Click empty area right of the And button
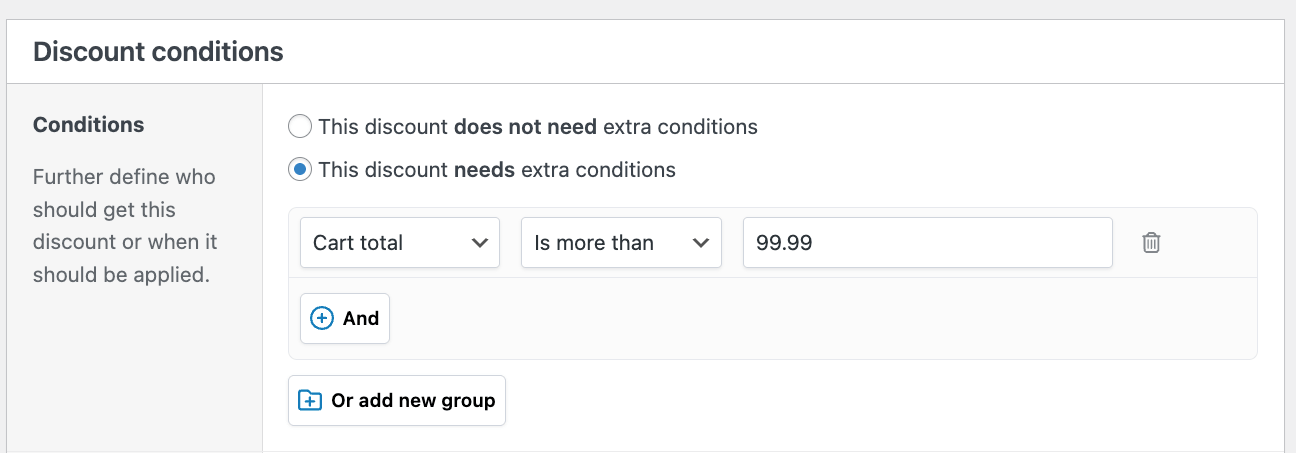 click(x=800, y=318)
